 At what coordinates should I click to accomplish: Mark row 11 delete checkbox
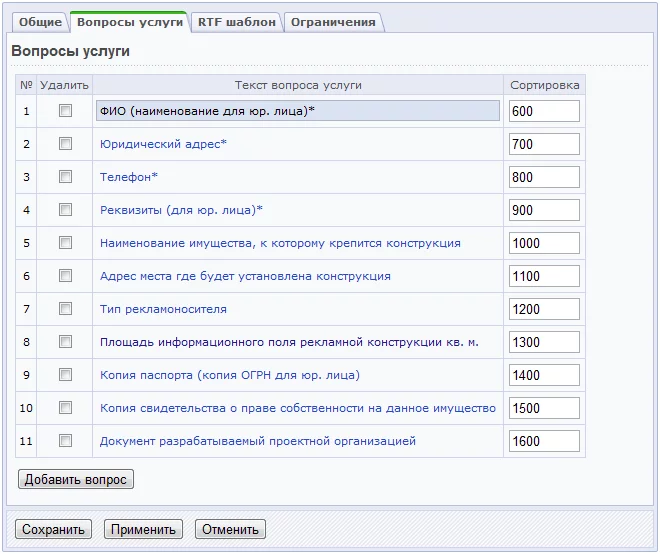(65, 441)
